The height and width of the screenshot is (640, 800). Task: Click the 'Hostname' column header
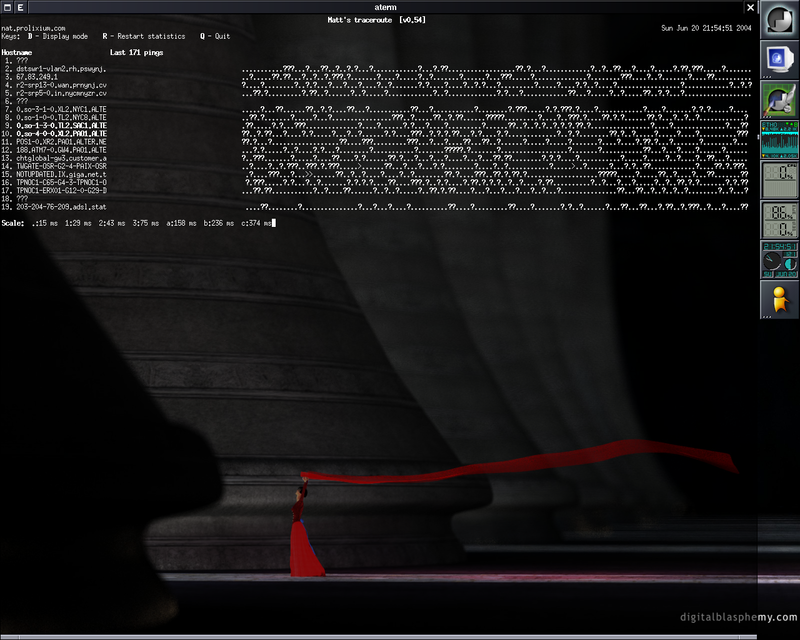click(17, 53)
